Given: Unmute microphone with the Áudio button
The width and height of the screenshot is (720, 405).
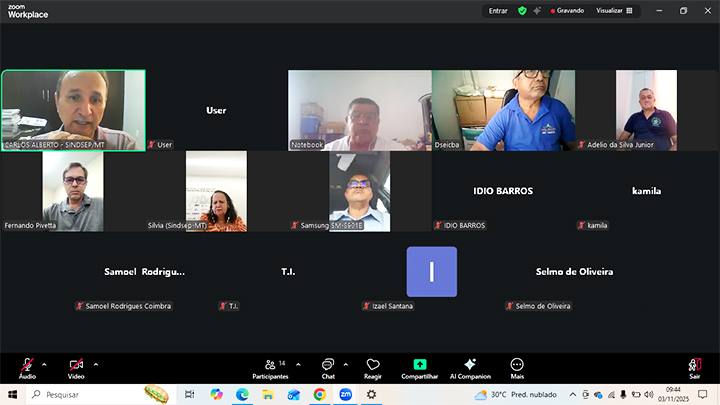Looking at the screenshot, I should [x=27, y=366].
